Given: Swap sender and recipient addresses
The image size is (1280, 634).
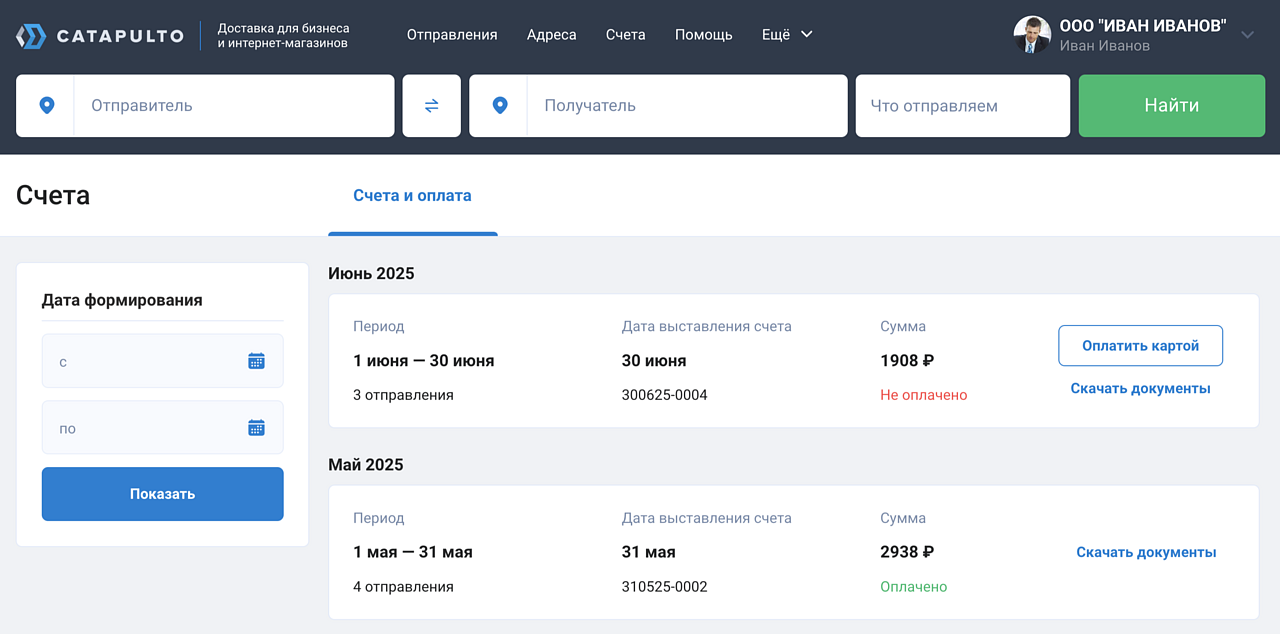Looking at the screenshot, I should [x=432, y=105].
